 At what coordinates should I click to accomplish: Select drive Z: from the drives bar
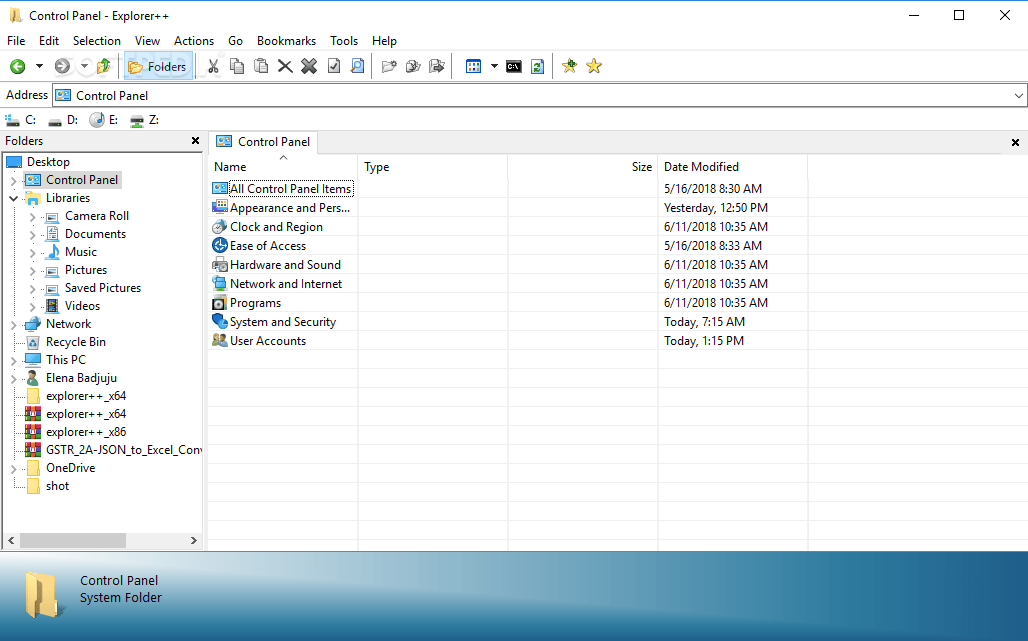coord(148,119)
